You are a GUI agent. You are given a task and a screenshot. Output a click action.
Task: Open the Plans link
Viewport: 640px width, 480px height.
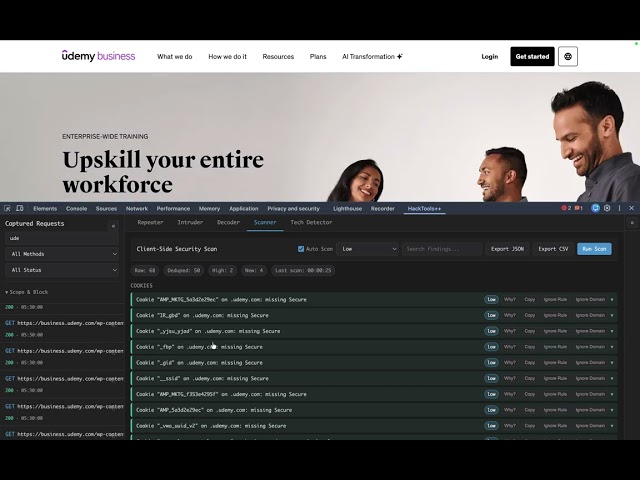point(318,56)
